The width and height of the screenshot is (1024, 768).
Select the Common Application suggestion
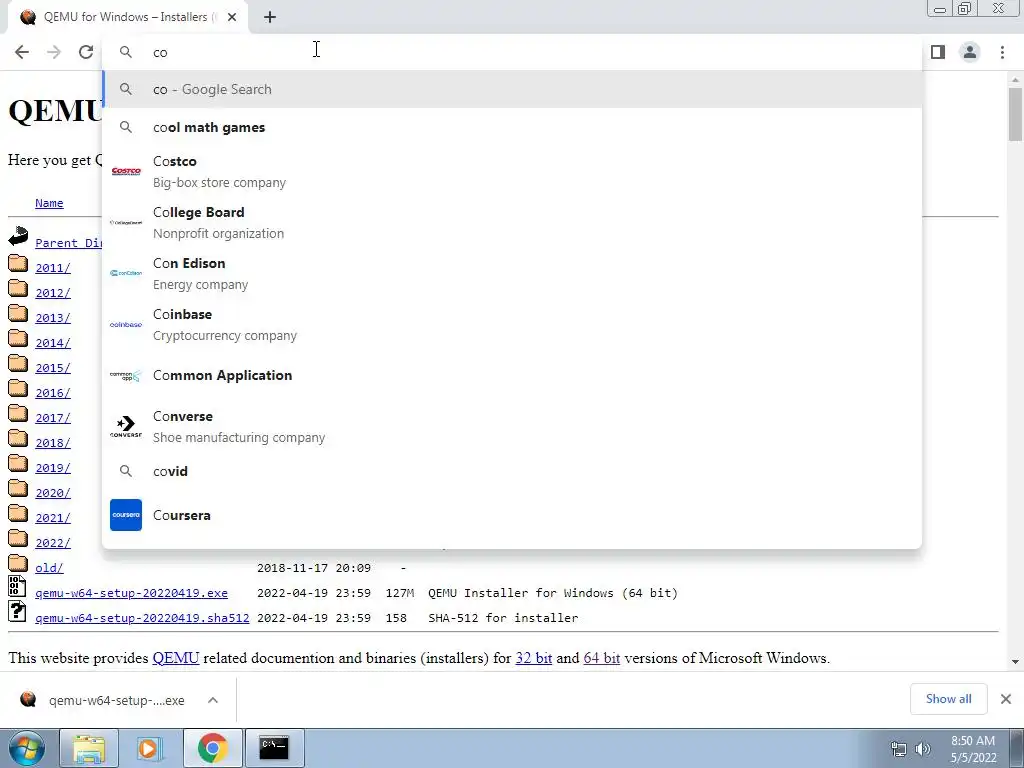pyautogui.click(x=512, y=376)
